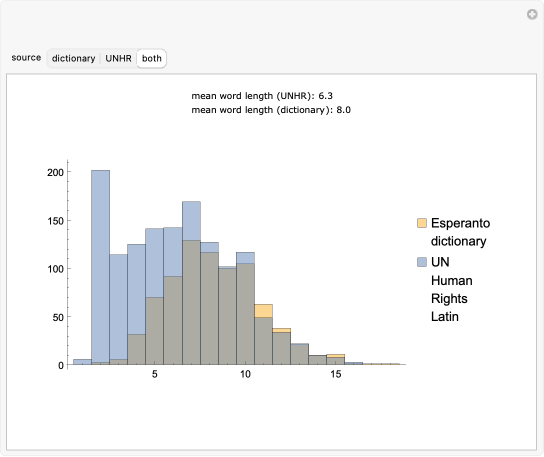Click the 50 tick label on y-axis
The height and width of the screenshot is (457, 544).
pos(58,317)
